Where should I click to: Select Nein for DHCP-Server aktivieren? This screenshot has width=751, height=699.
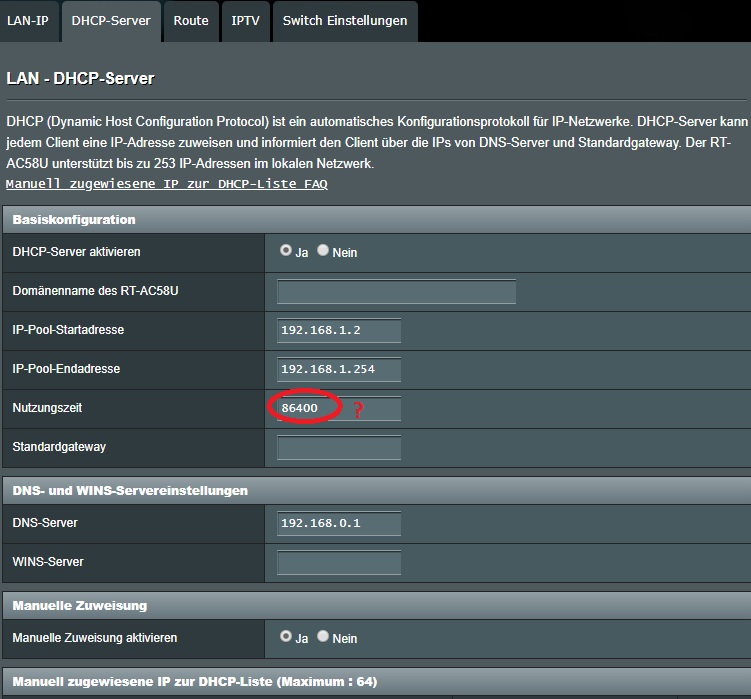(x=323, y=251)
